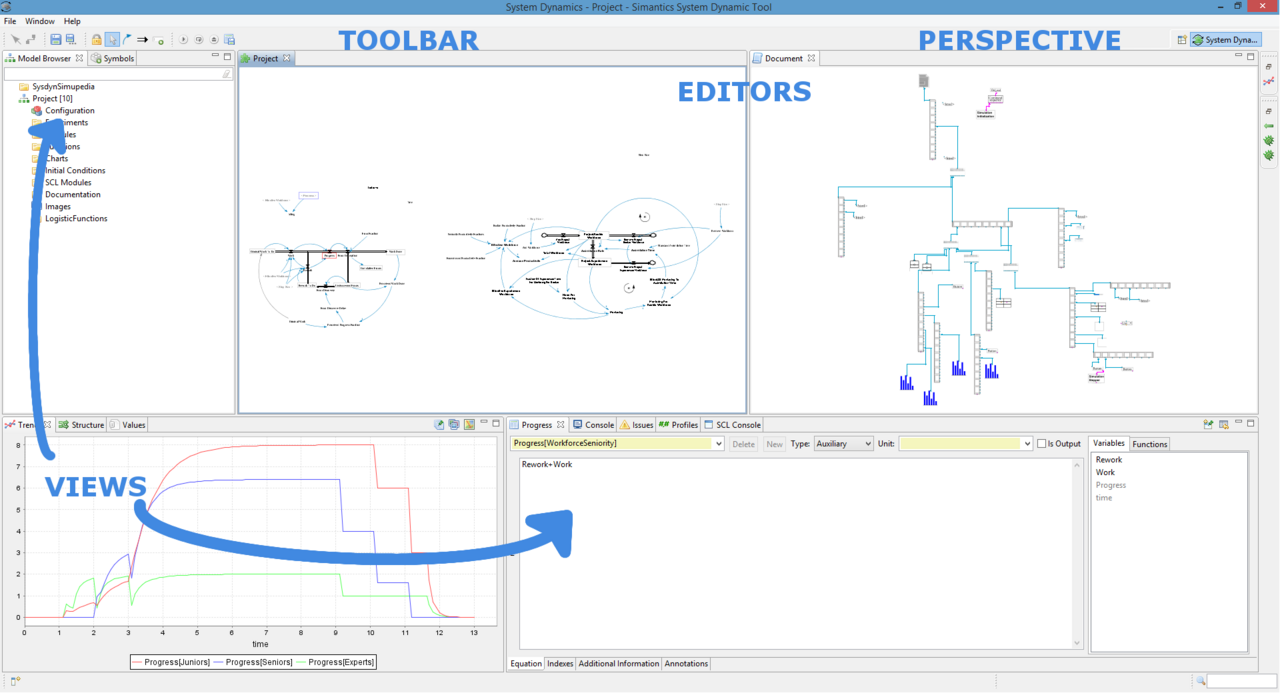1280x693 pixels.
Task: Switch to the Console tab
Action: click(x=593, y=425)
